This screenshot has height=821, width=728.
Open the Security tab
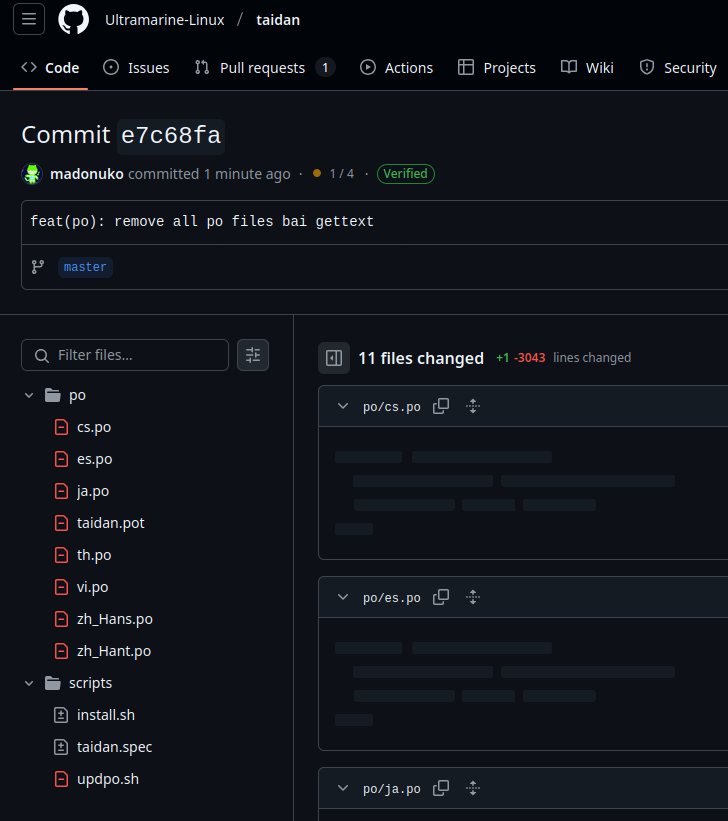point(678,68)
